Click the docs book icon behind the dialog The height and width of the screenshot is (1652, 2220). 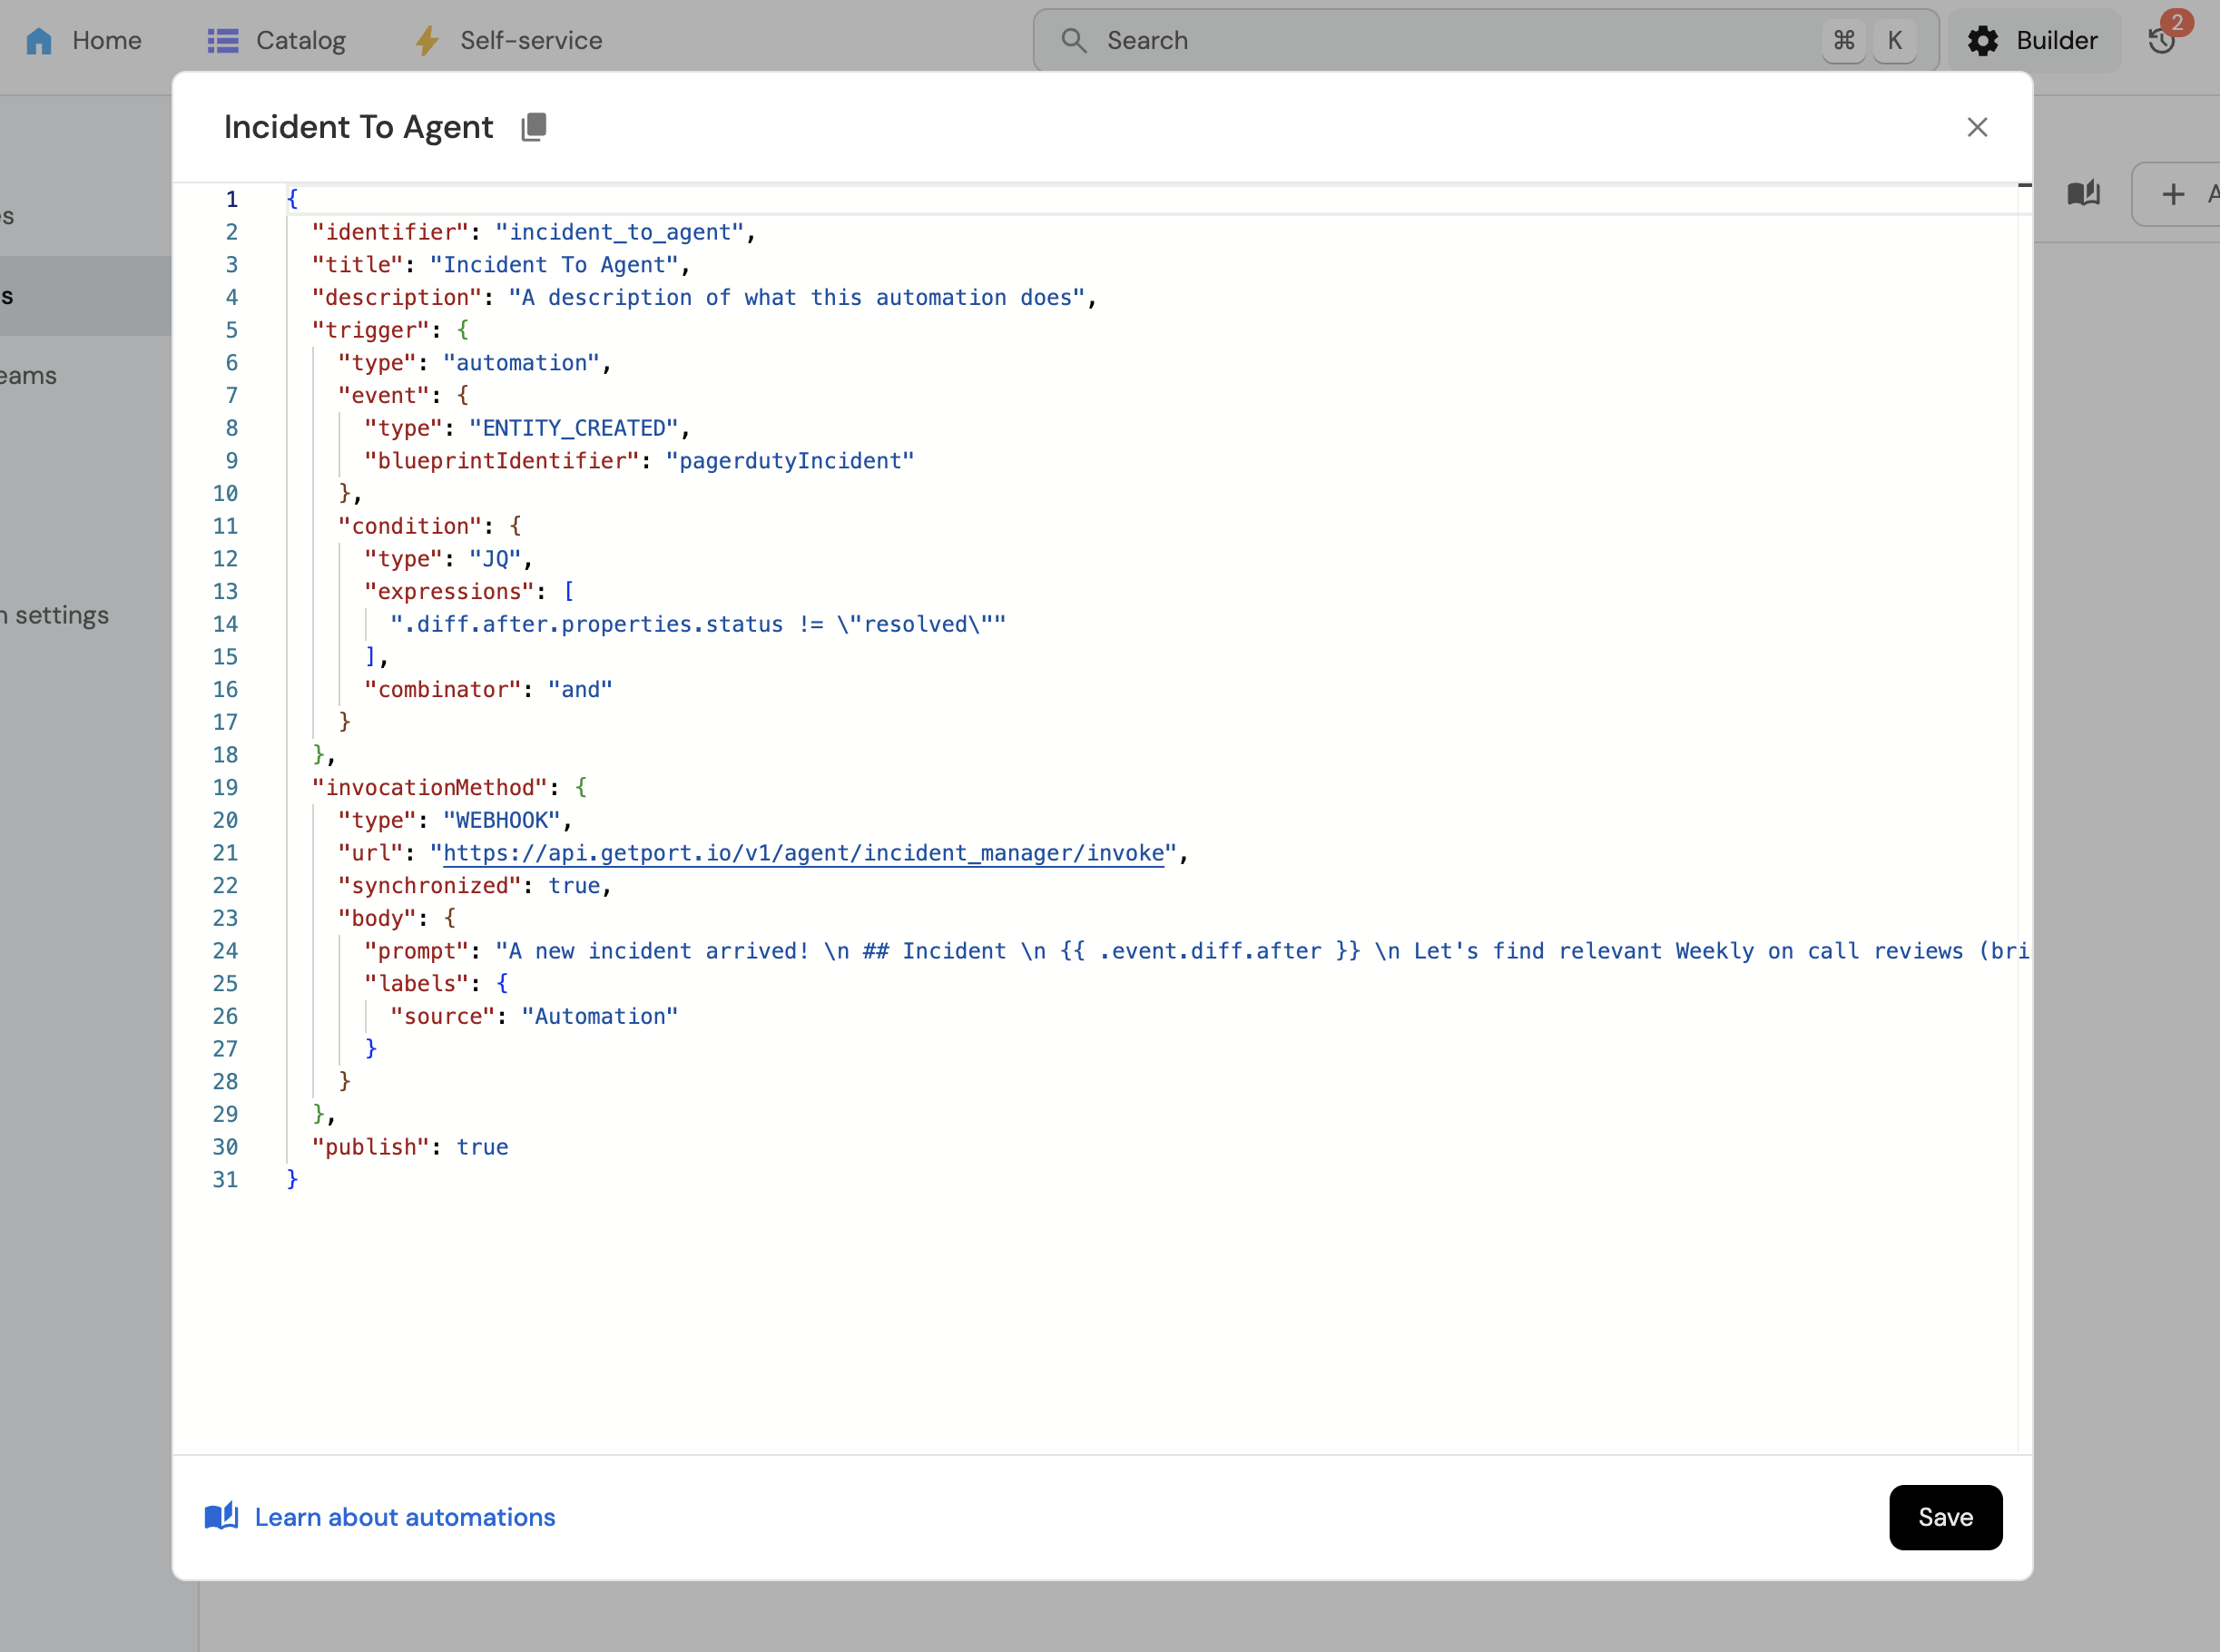(x=2083, y=193)
